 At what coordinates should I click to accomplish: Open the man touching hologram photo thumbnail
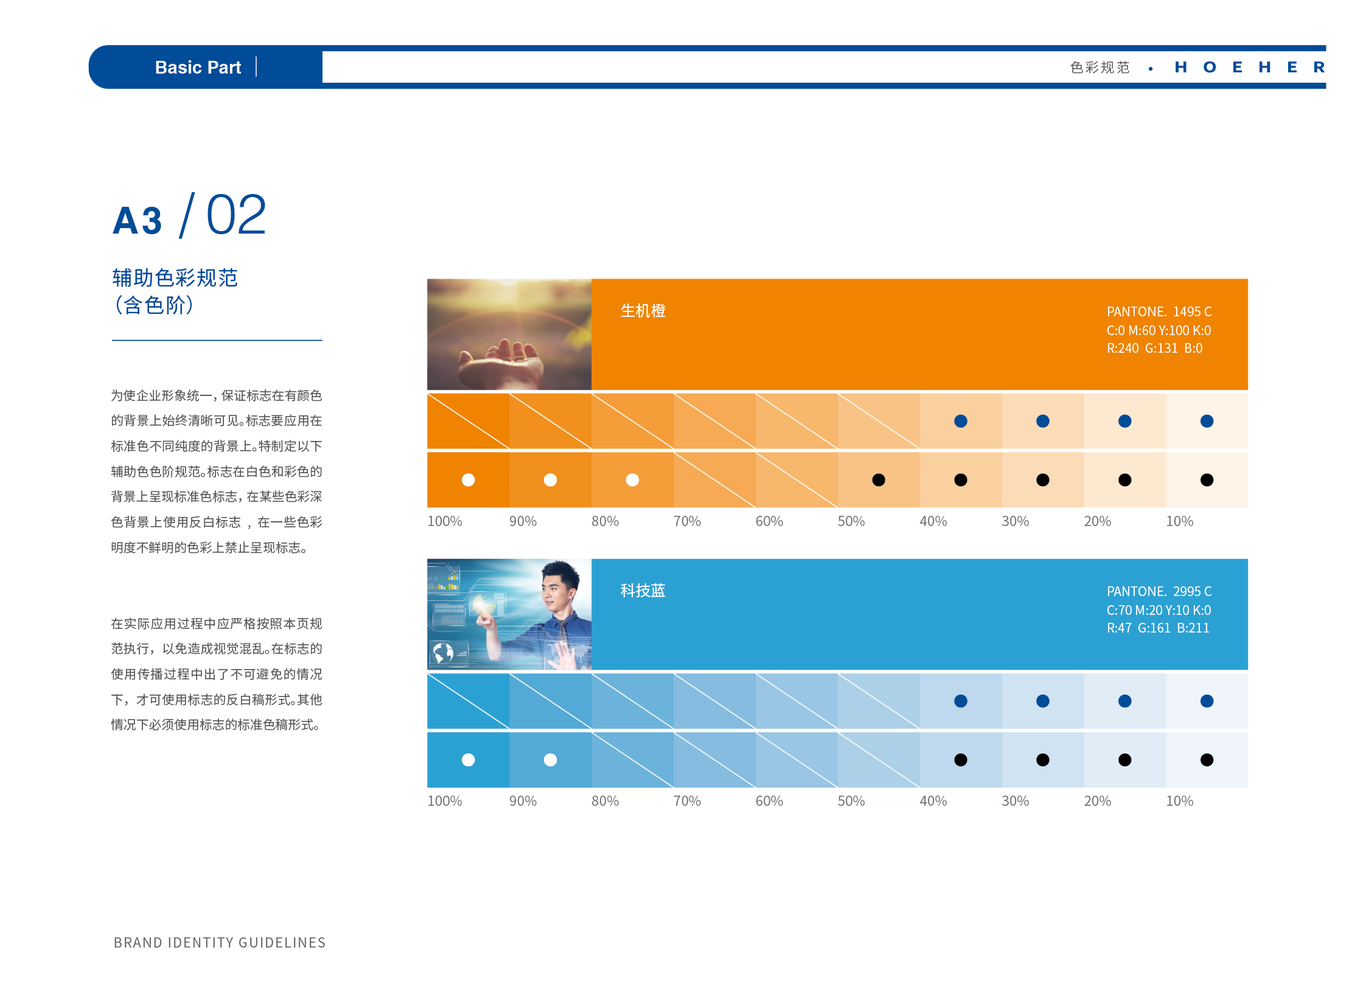(x=509, y=614)
